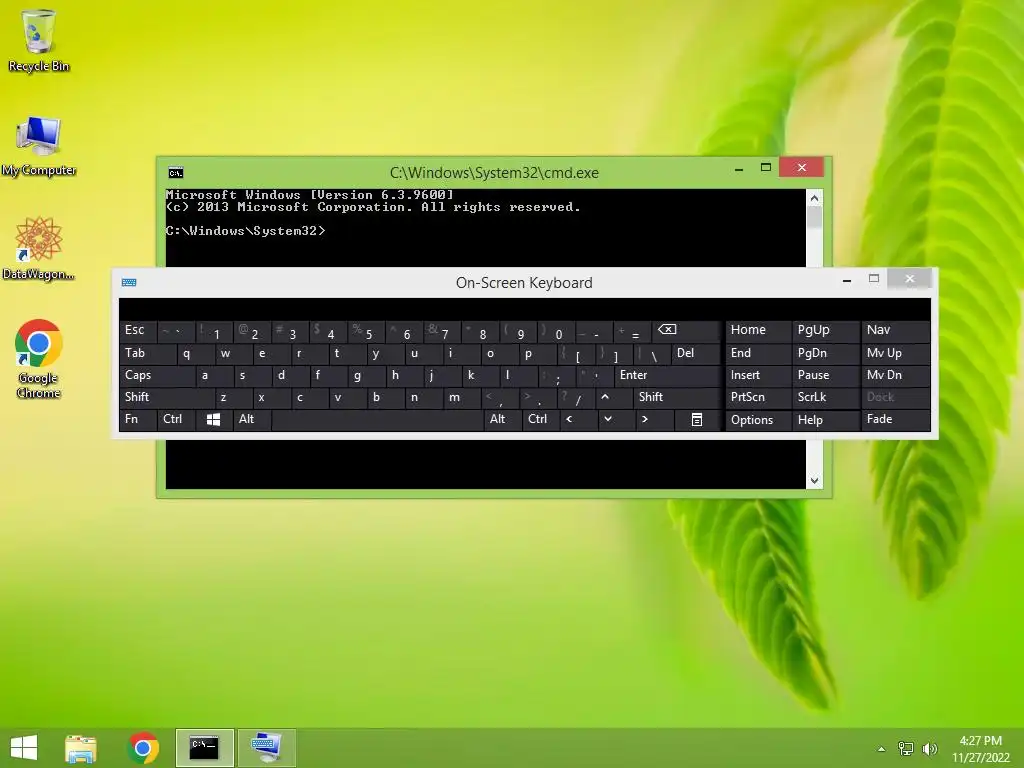The width and height of the screenshot is (1024, 768).
Task: Tap the PgDn key
Action: coord(825,353)
